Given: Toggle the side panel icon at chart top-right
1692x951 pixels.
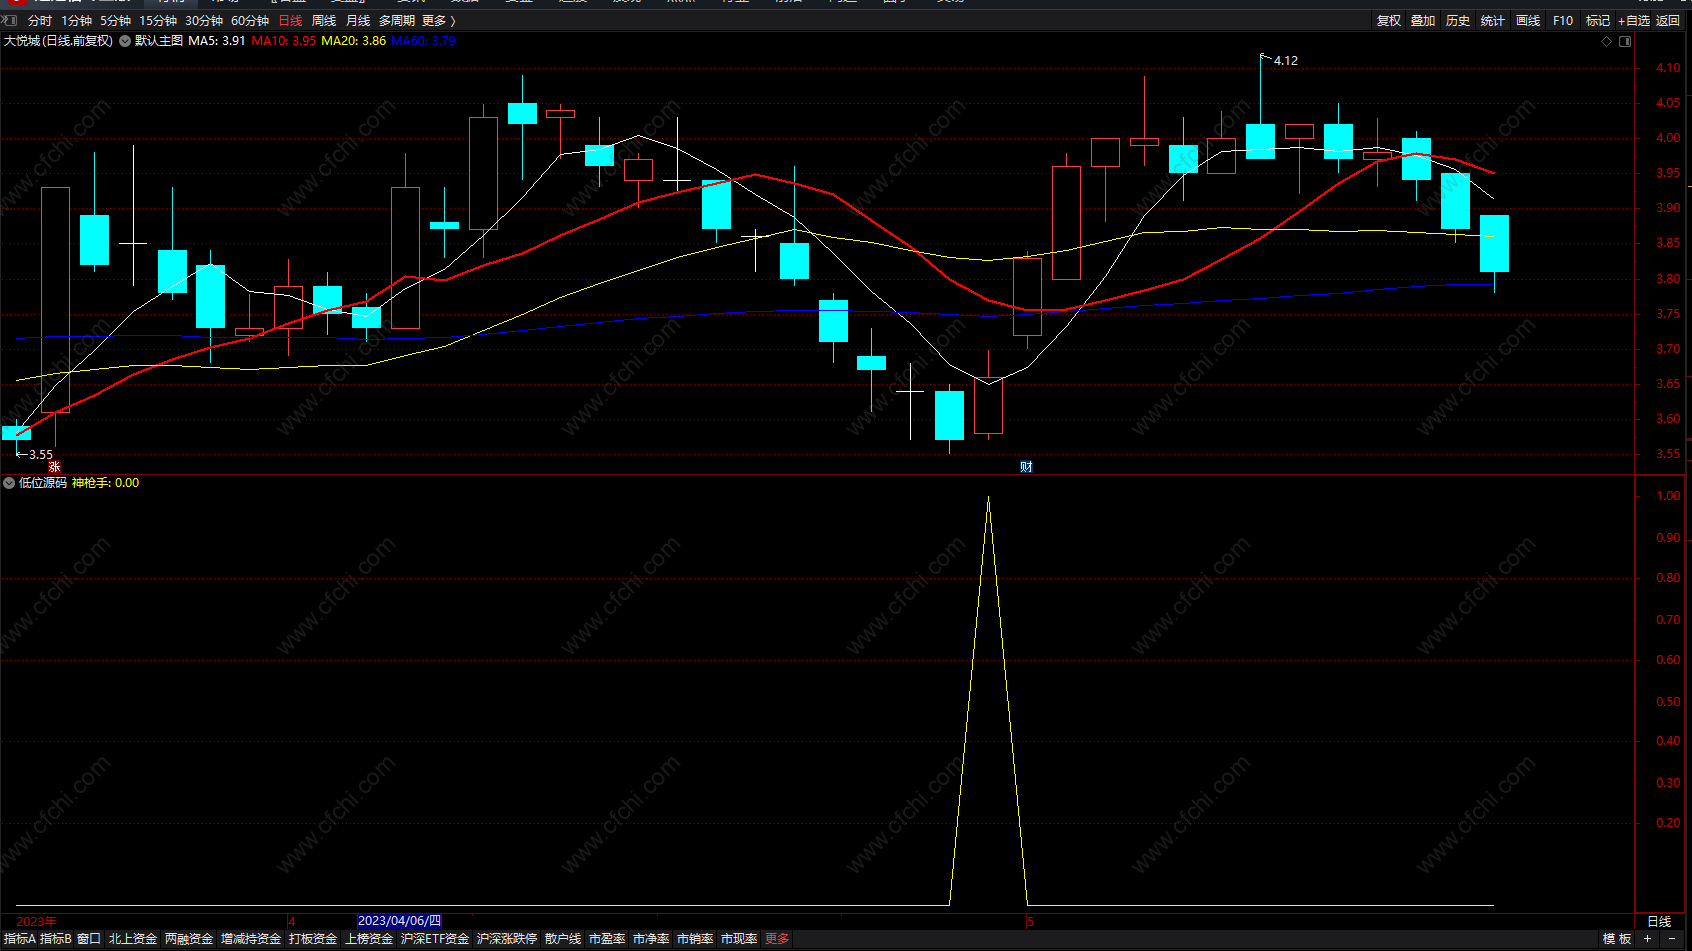Looking at the screenshot, I should tap(1625, 41).
